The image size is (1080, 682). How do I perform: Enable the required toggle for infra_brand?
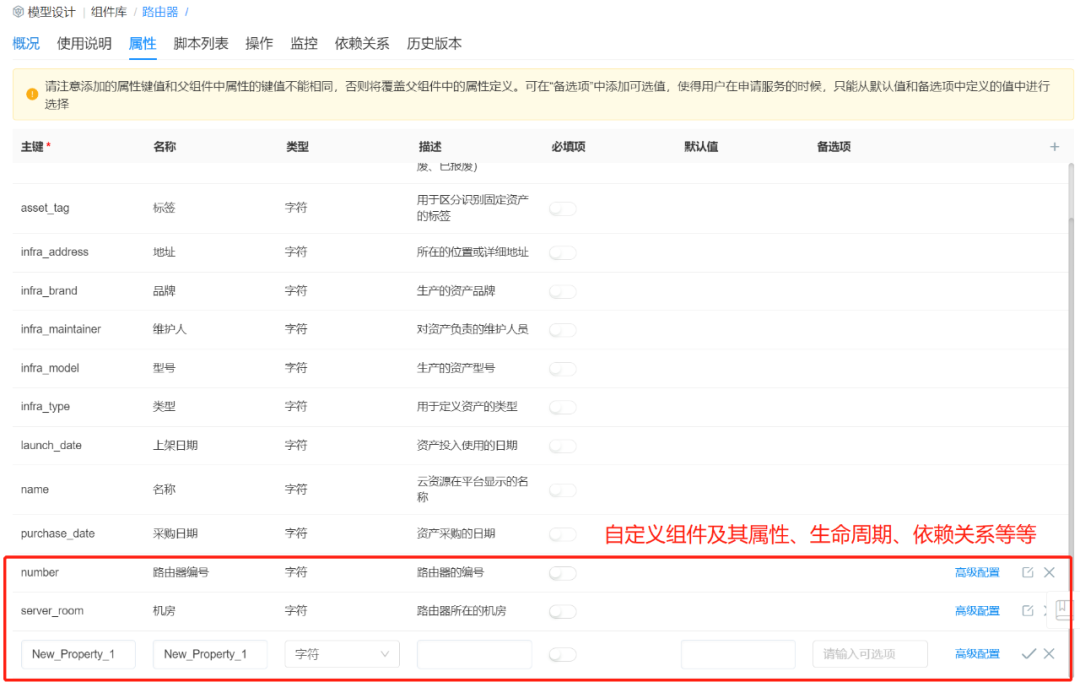pos(562,291)
